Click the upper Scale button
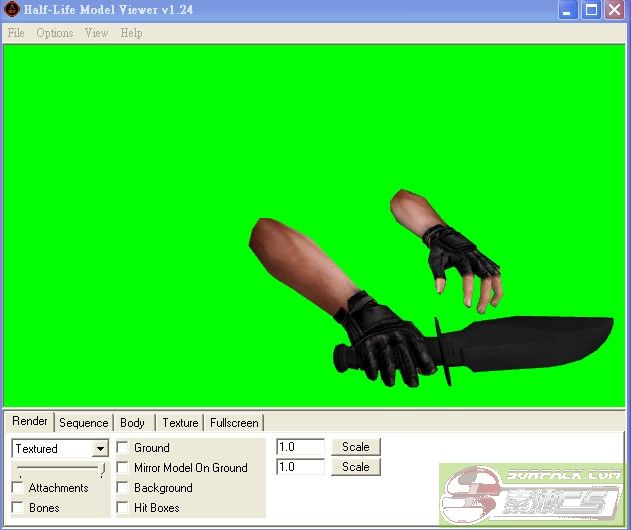The width and height of the screenshot is (631, 530). pyautogui.click(x=356, y=447)
